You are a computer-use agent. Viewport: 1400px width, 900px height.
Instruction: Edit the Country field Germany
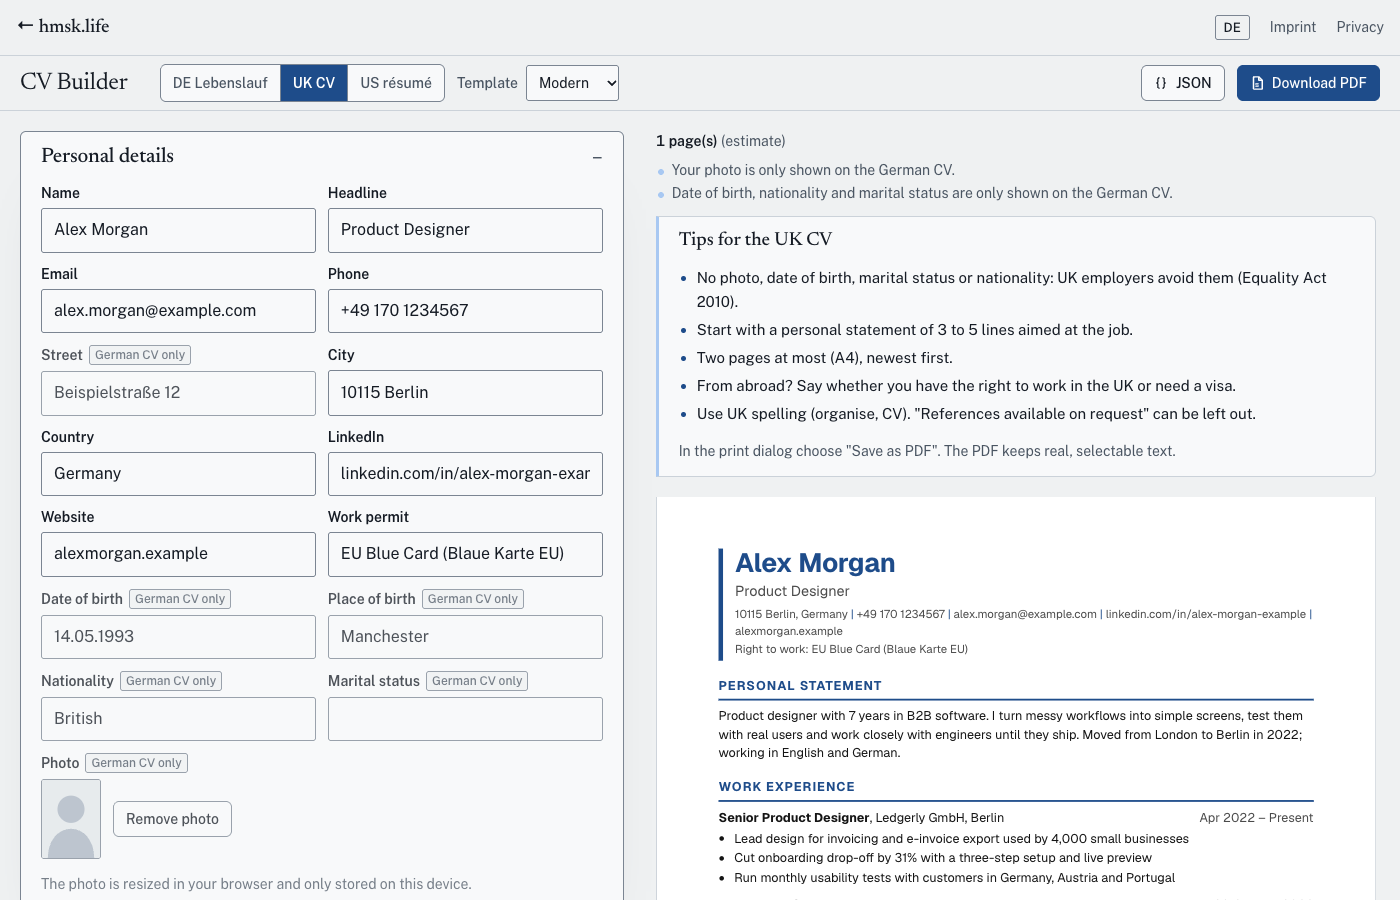pos(178,474)
